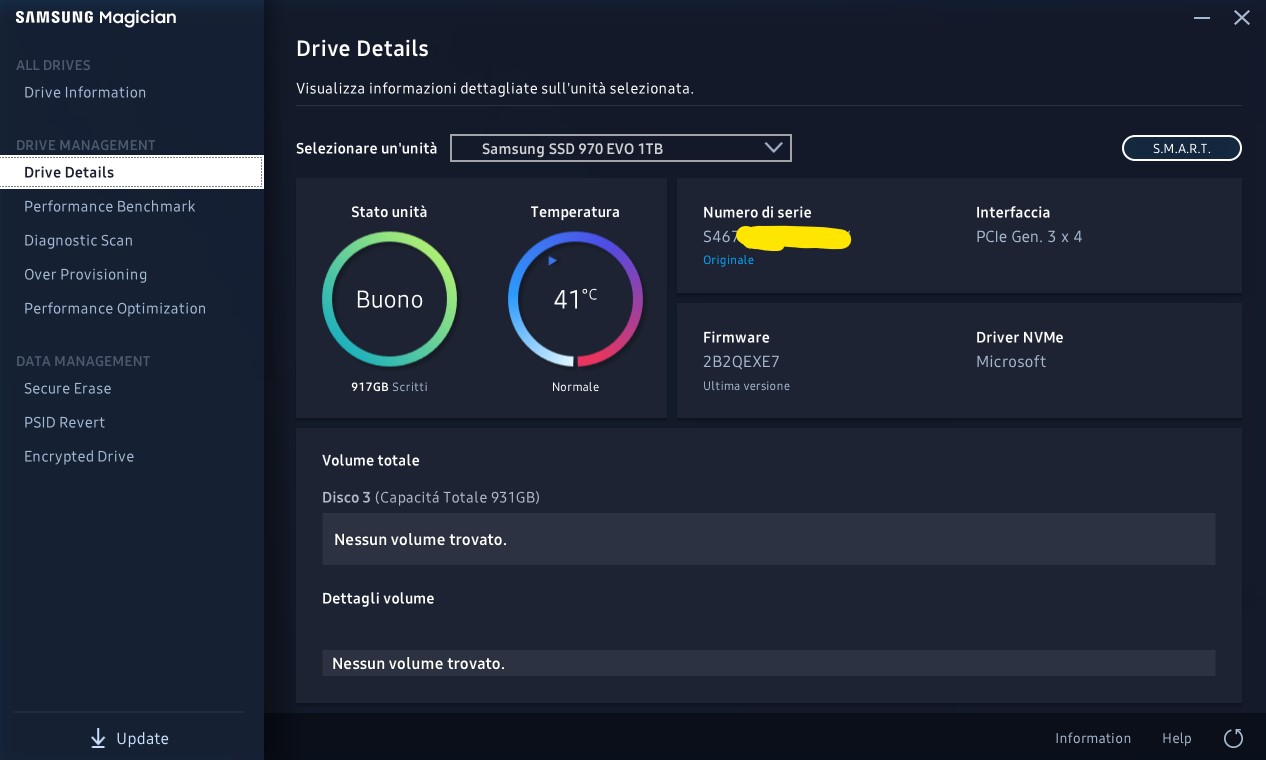Click the Dettagli volume 'Nessun volume trovato' row
Viewport: 1266px width, 760px height.
click(x=768, y=663)
